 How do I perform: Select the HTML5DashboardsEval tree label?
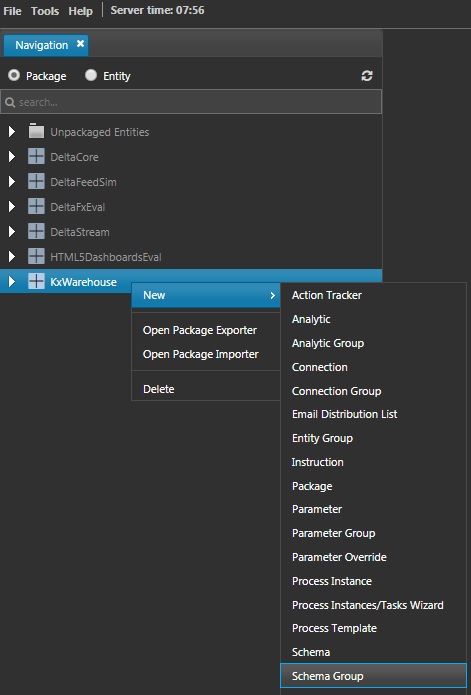106,257
